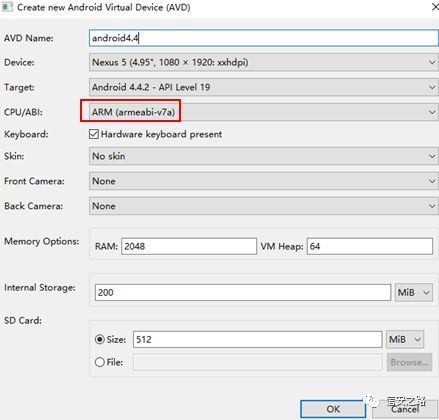
Task: Open the CPU/ABI dropdown ARM armeabi-v7a
Action: (x=264, y=112)
